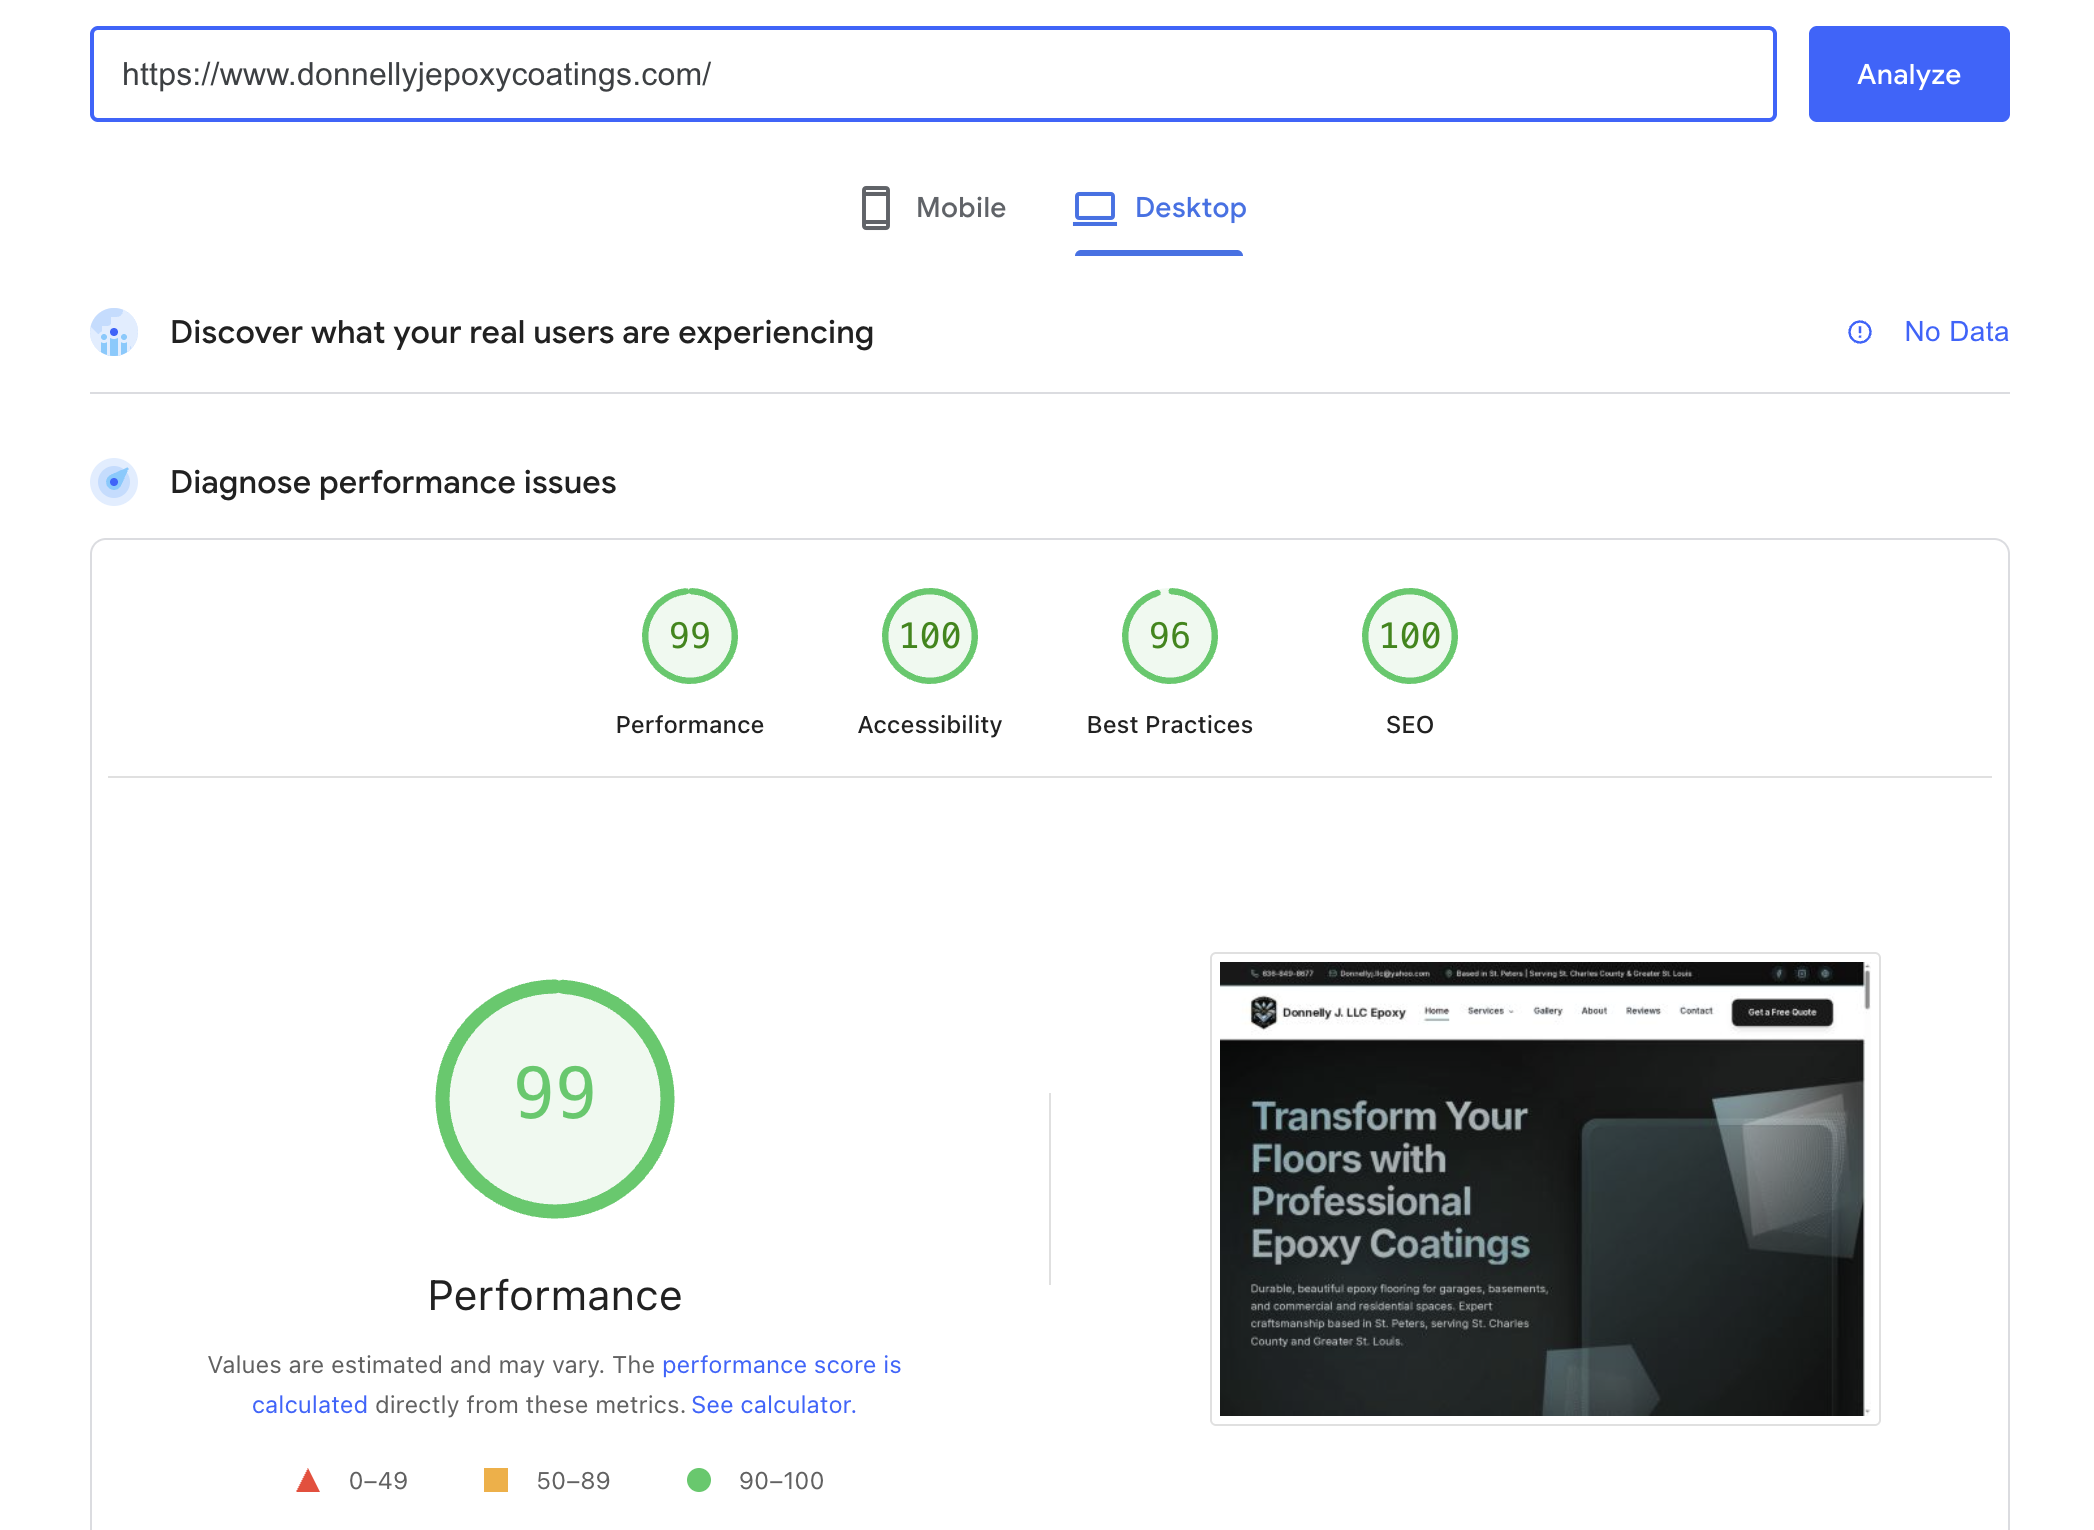Select Gallery in the preview navigation
The width and height of the screenshot is (2094, 1530).
pyautogui.click(x=1548, y=1011)
